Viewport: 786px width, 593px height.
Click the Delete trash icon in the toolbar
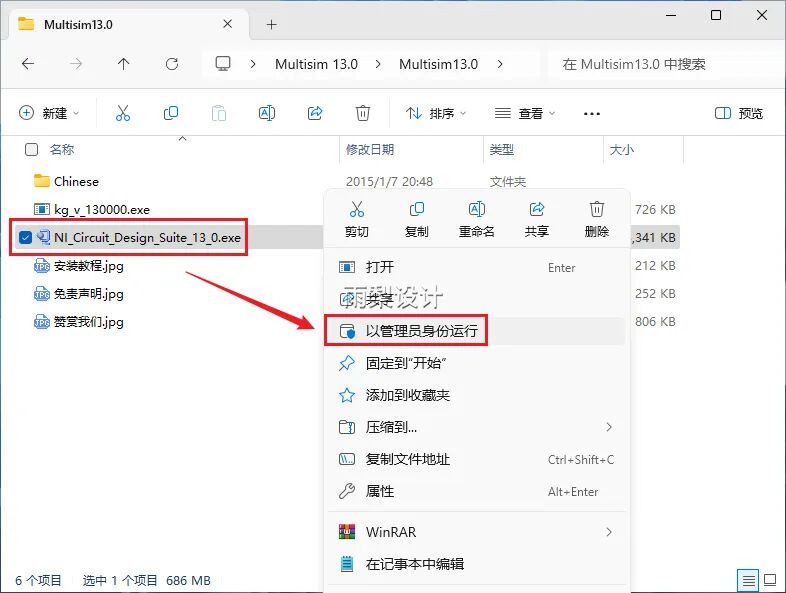coord(363,113)
